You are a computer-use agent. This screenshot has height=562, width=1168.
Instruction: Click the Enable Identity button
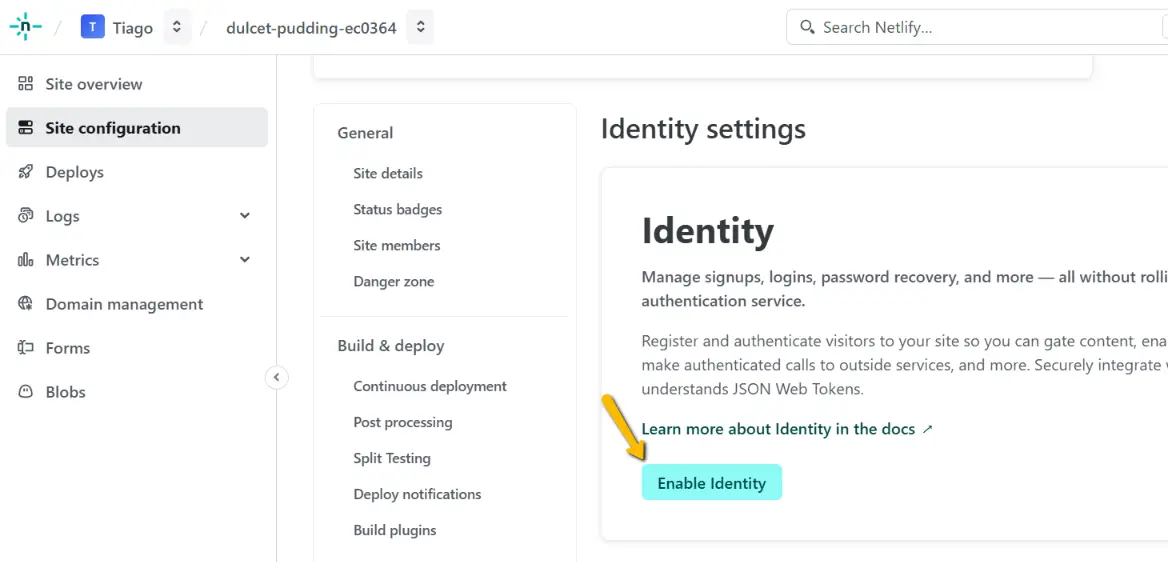coord(711,483)
